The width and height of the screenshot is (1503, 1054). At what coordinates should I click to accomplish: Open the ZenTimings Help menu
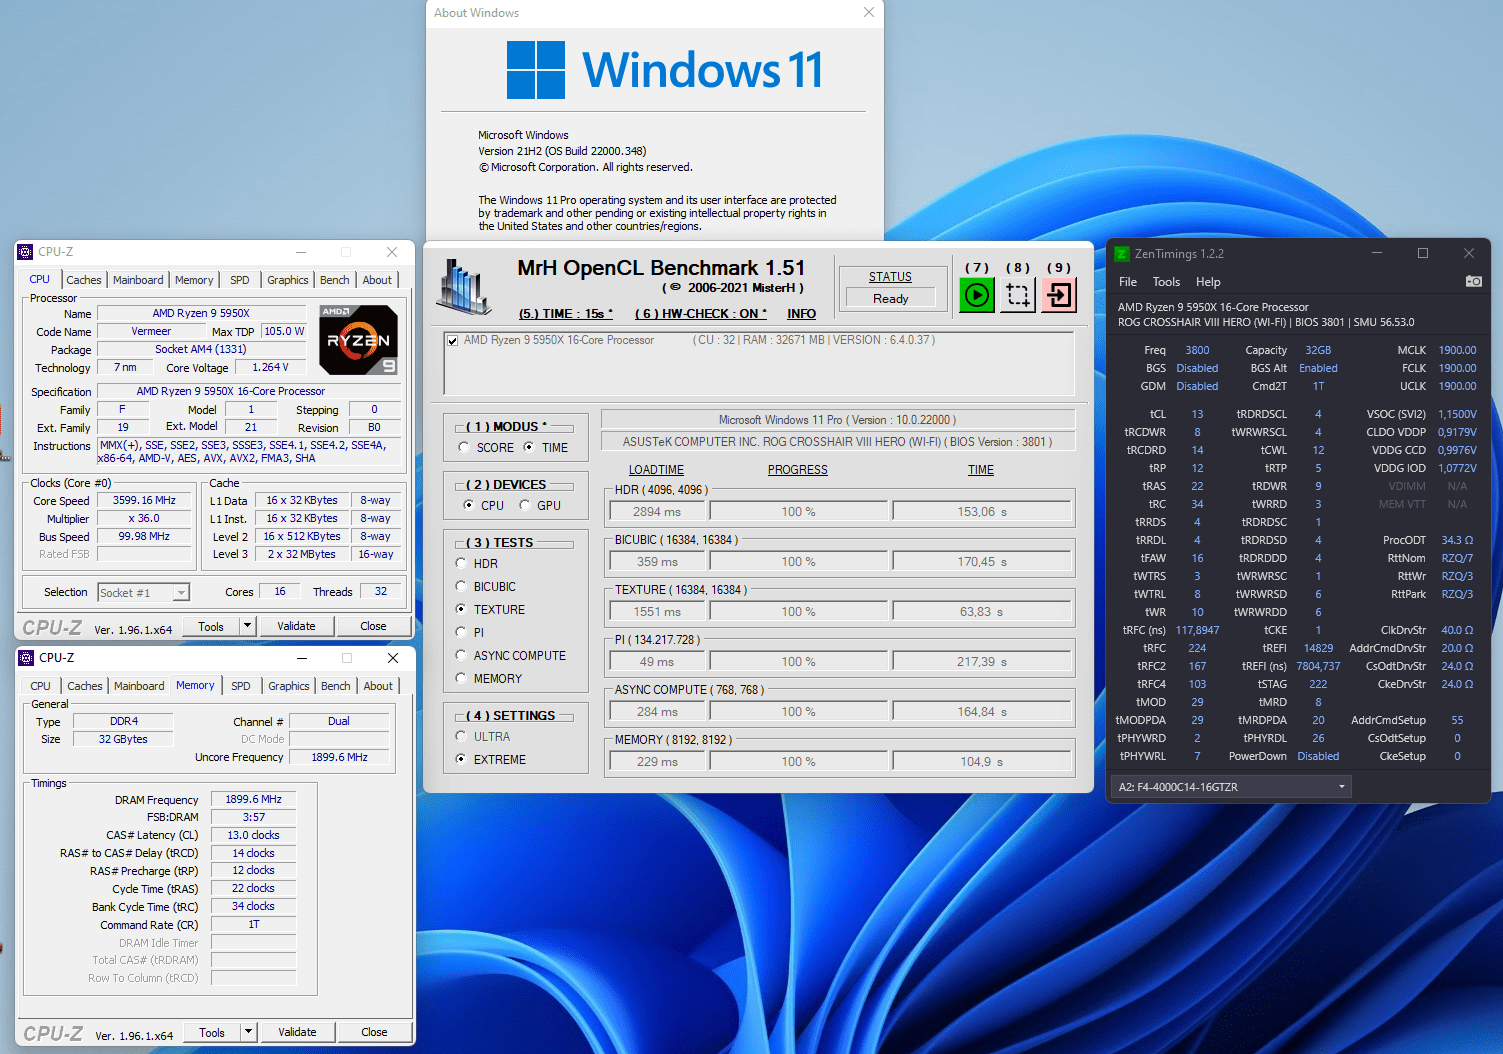coord(1208,282)
